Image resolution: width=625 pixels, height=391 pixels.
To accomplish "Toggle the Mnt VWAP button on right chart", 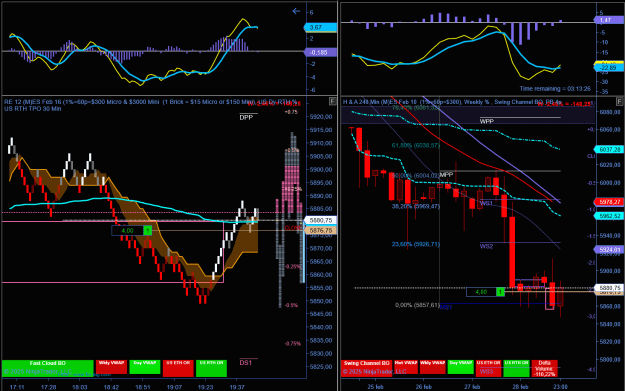I will click(x=406, y=367).
